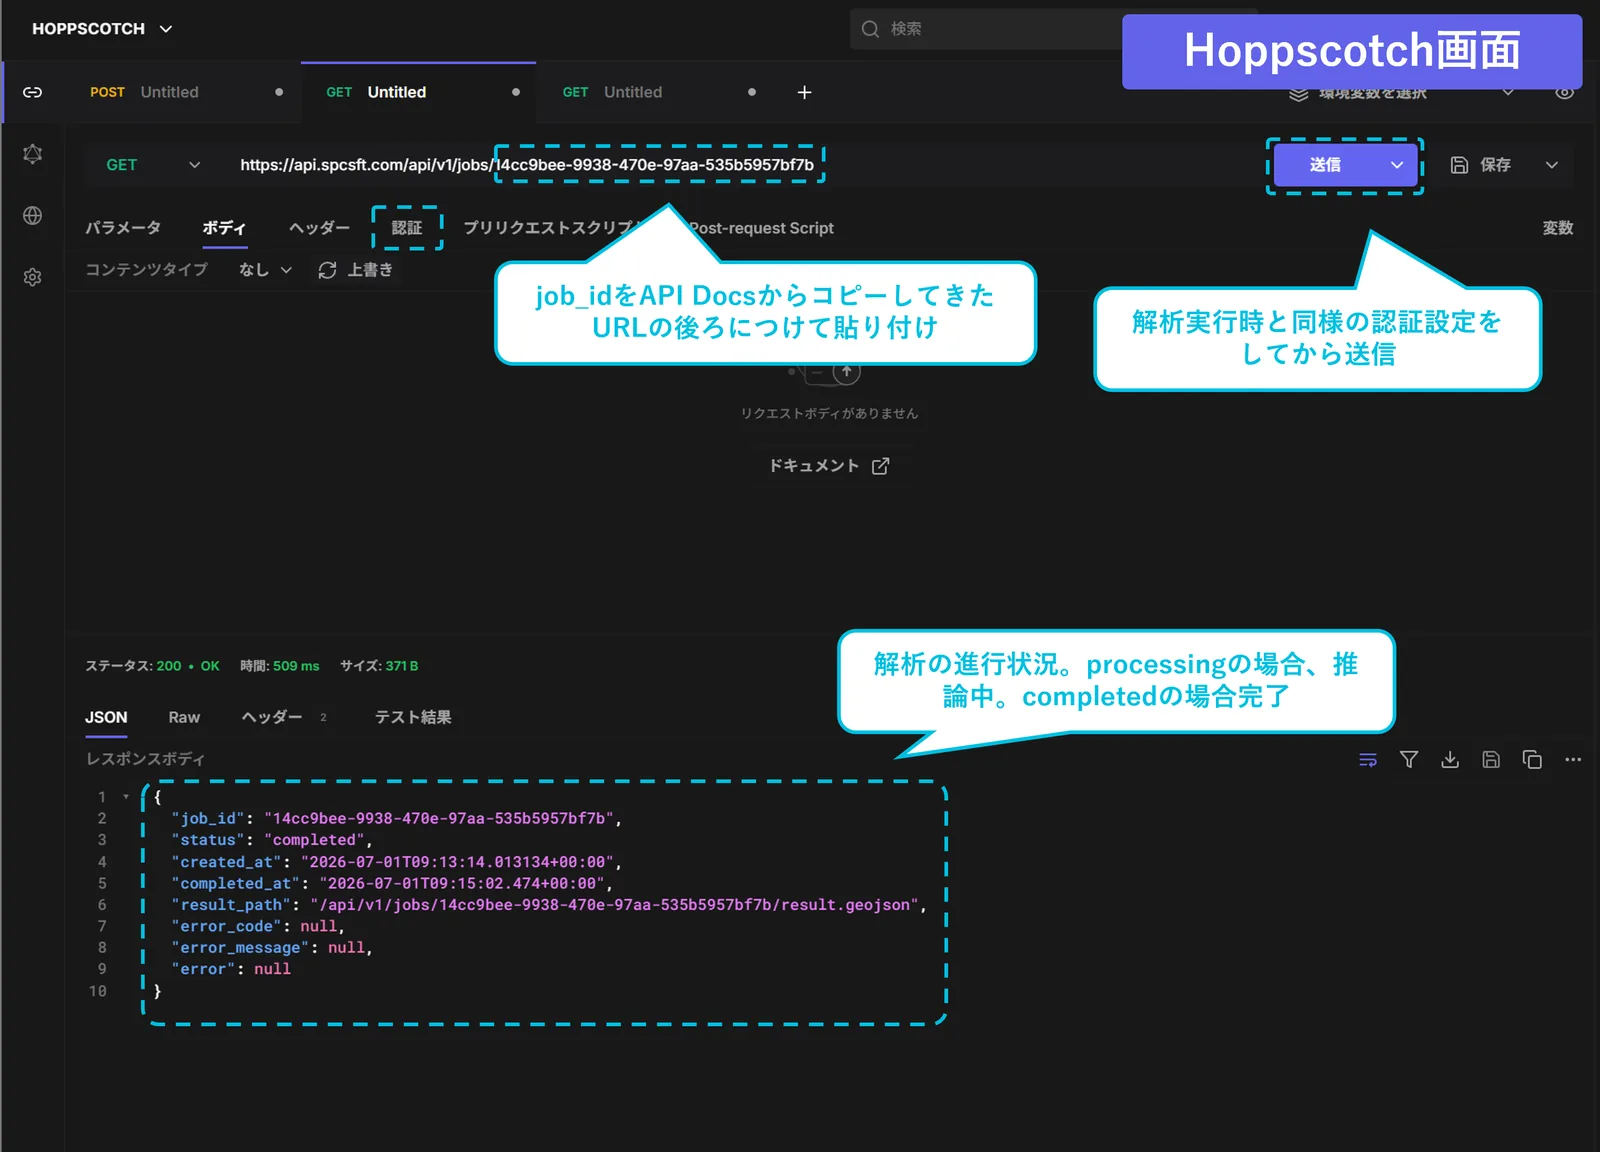This screenshot has height=1152, width=1600.
Task: Click the 変数 variables button
Action: [1558, 228]
